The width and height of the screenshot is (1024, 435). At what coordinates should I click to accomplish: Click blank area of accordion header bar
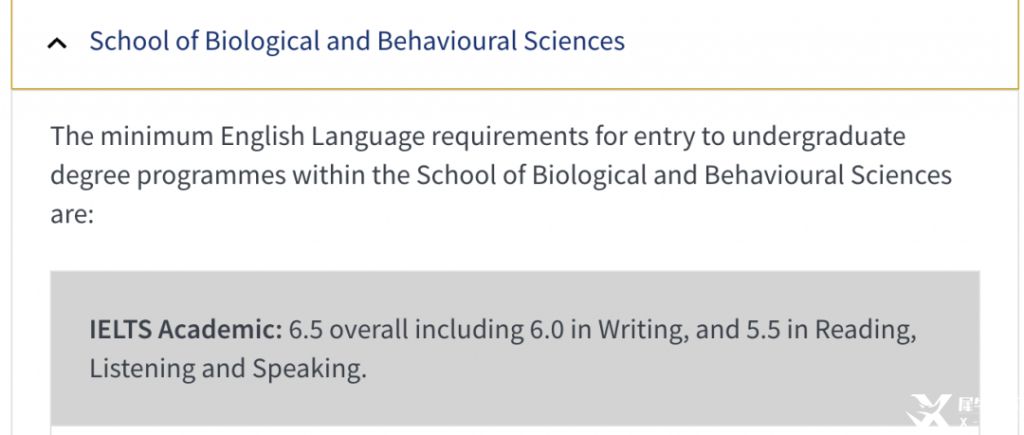pyautogui.click(x=816, y=42)
